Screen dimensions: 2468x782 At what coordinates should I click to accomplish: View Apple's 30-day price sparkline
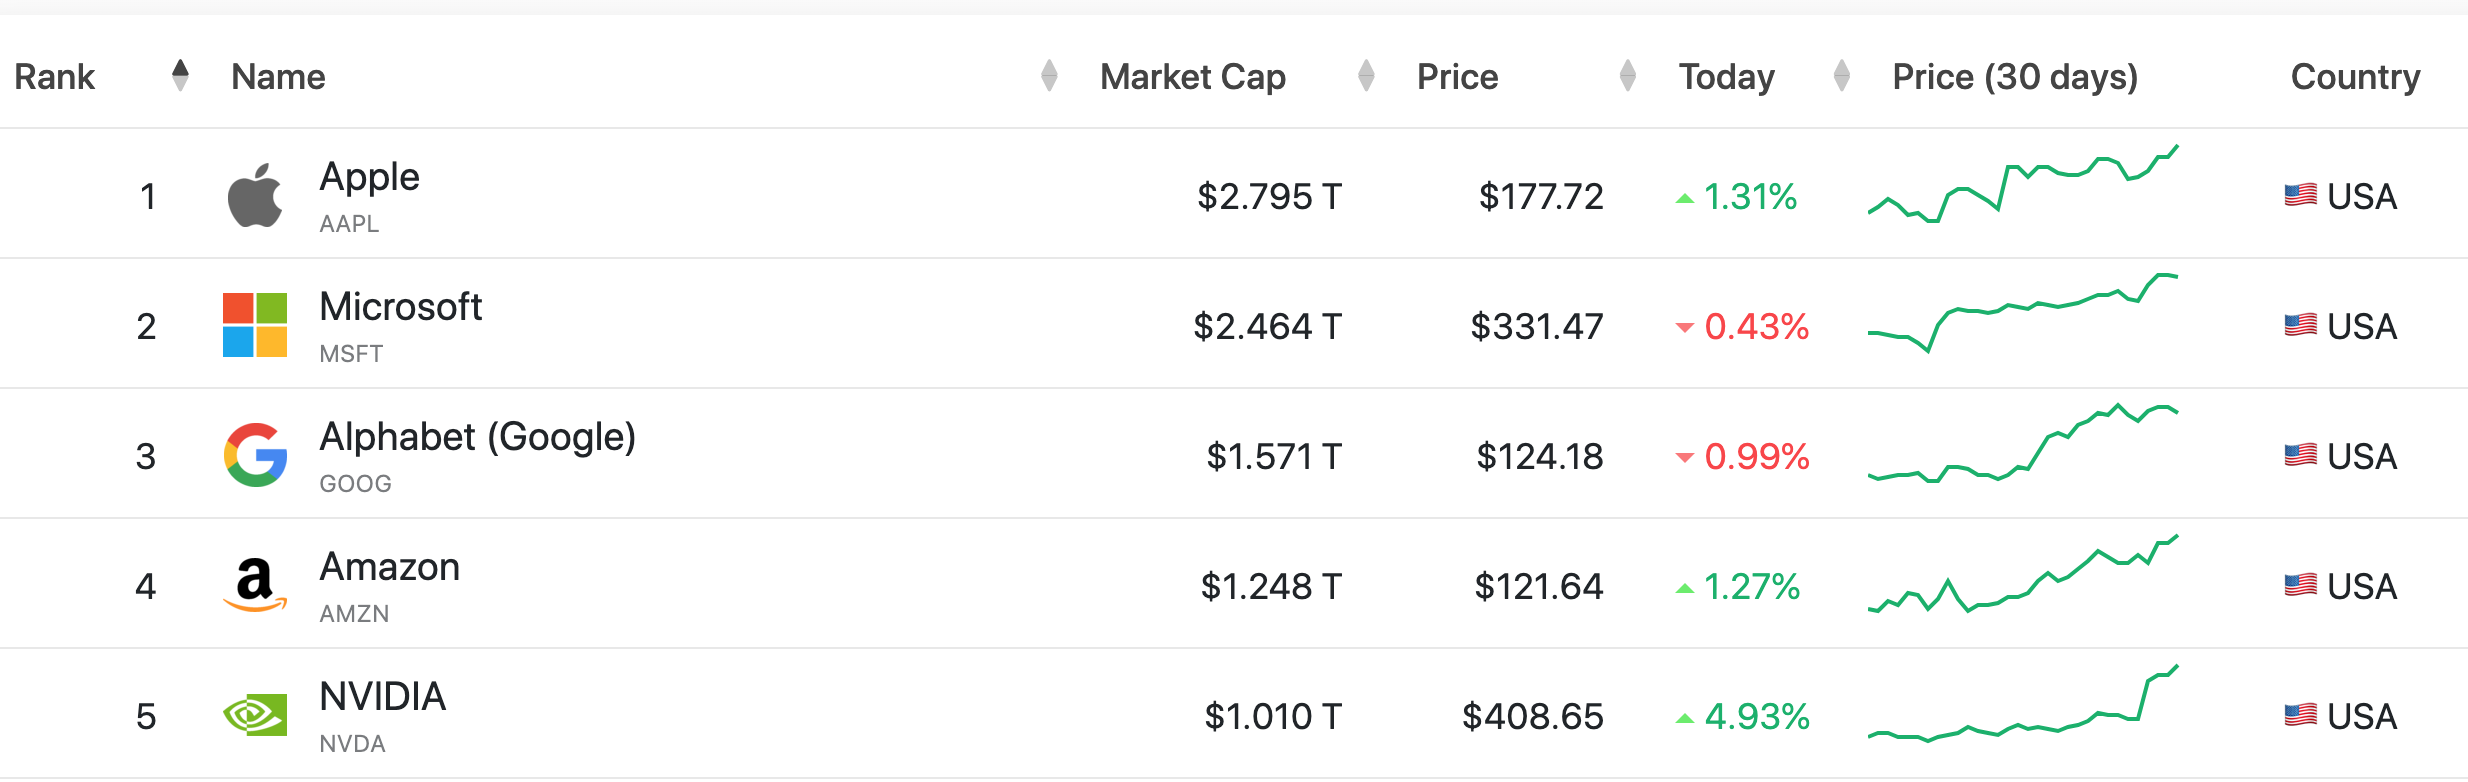pyautogui.click(x=2023, y=184)
